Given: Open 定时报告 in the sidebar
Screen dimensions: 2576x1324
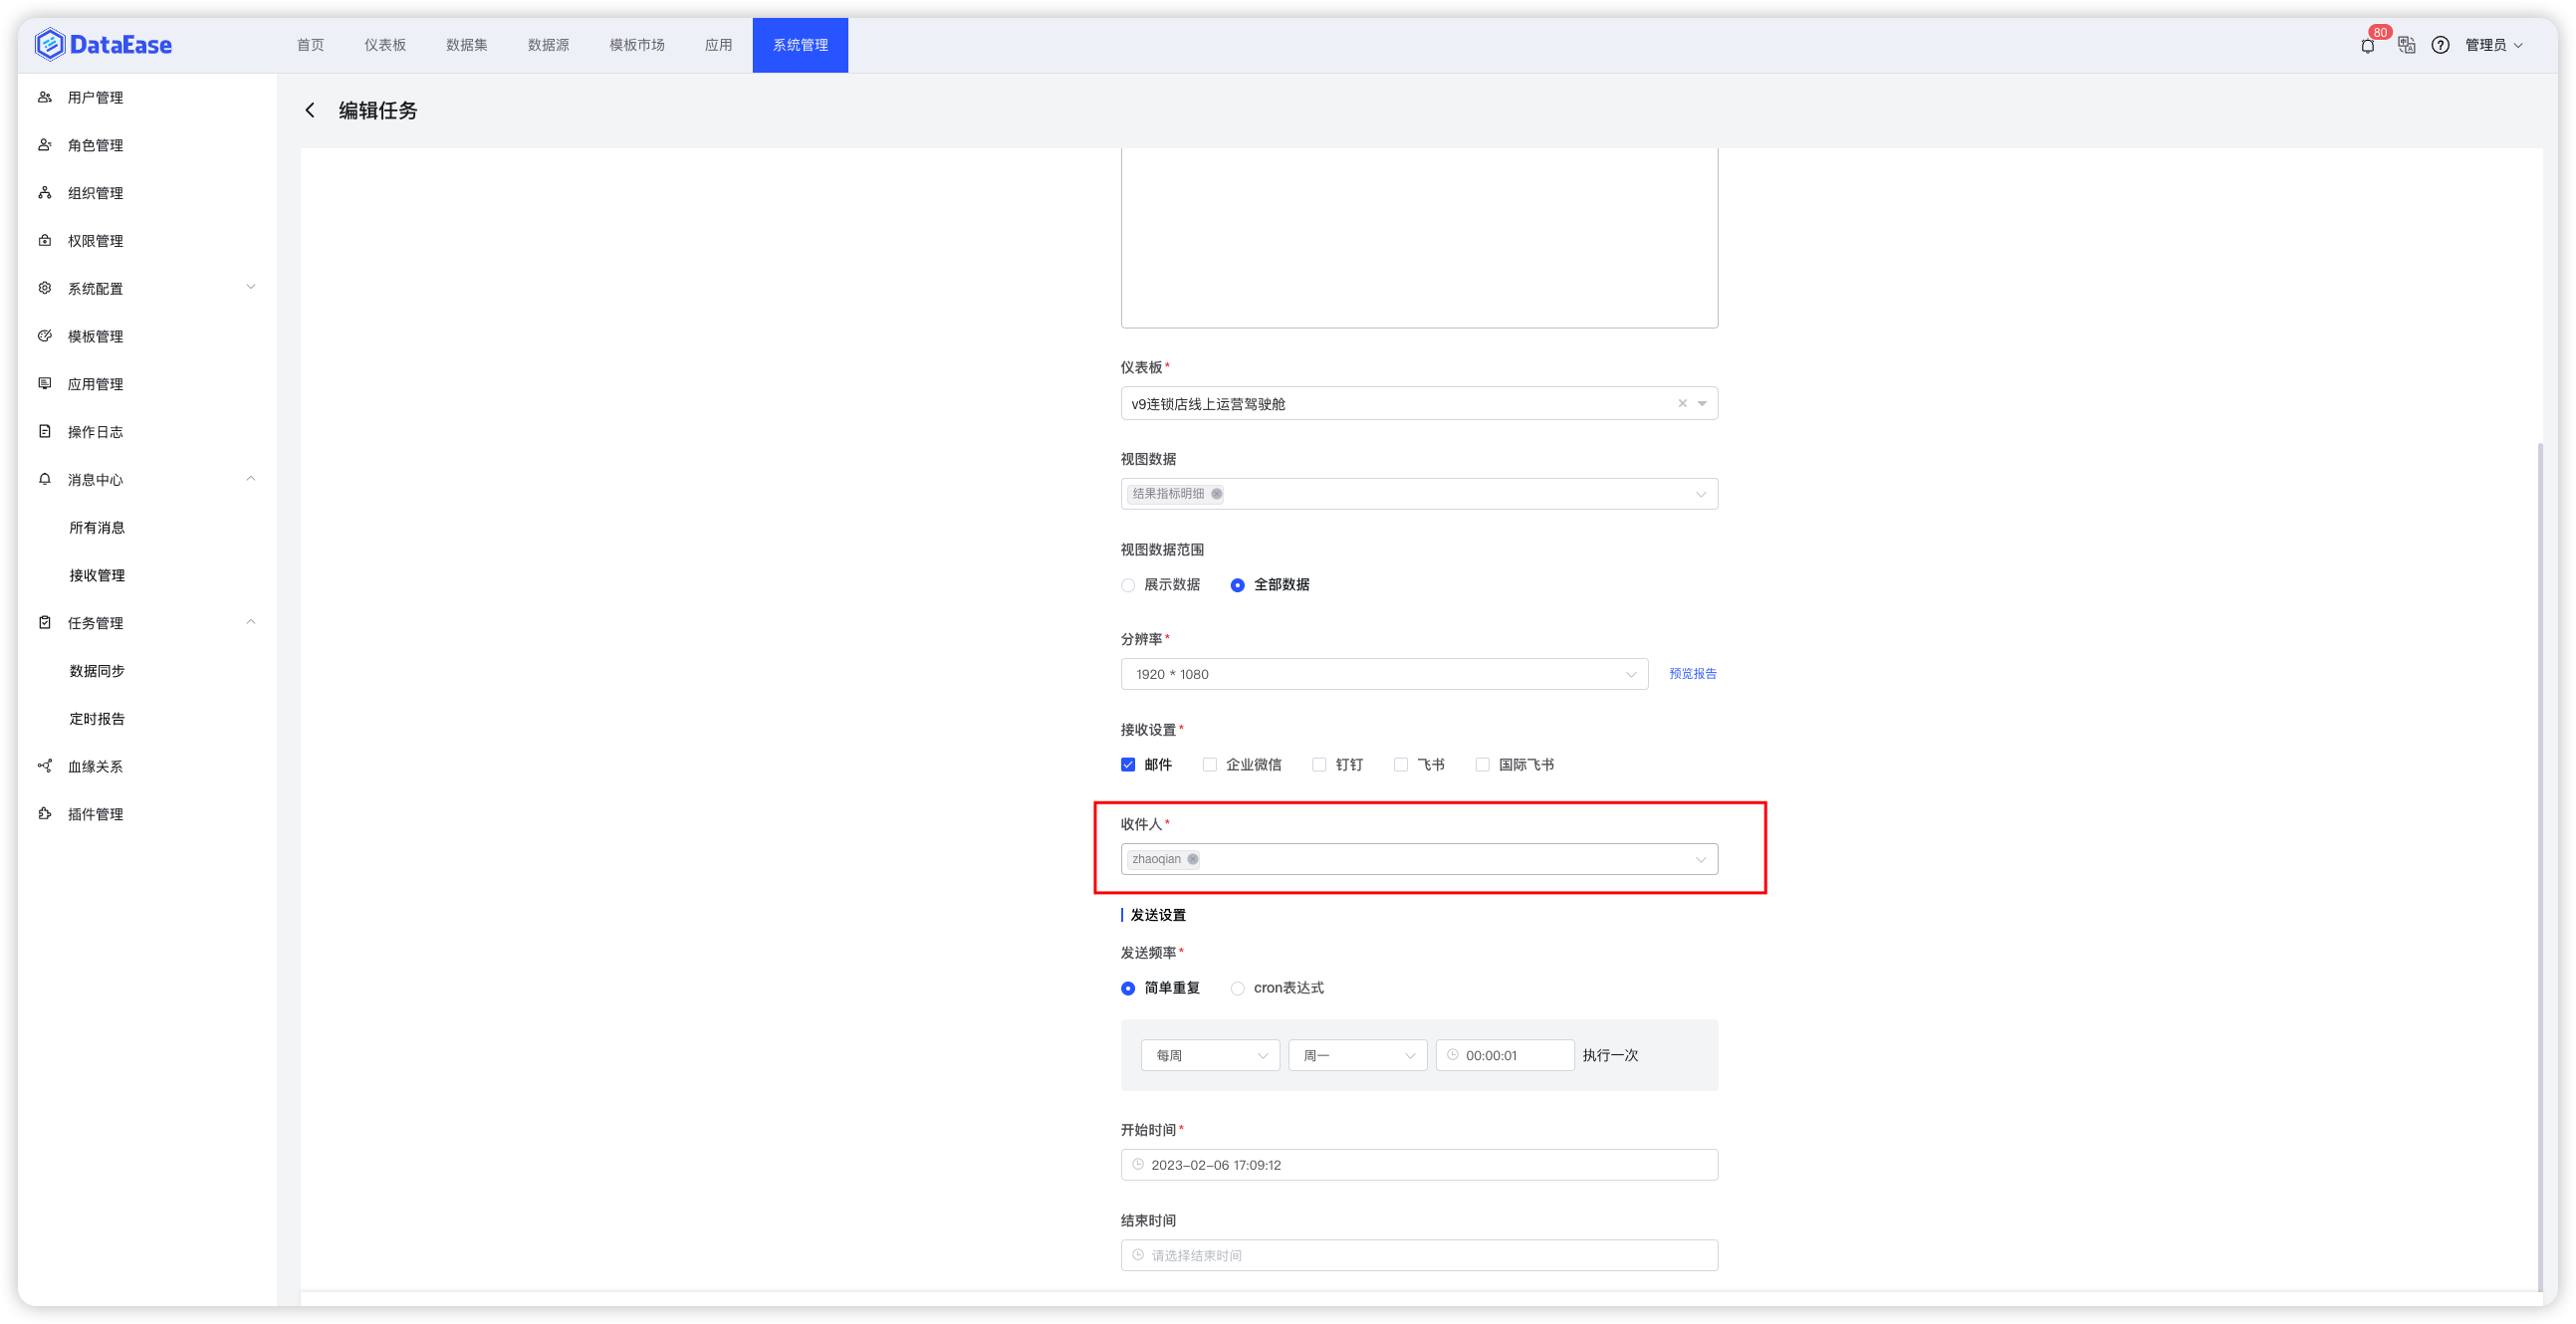Looking at the screenshot, I should click(97, 718).
